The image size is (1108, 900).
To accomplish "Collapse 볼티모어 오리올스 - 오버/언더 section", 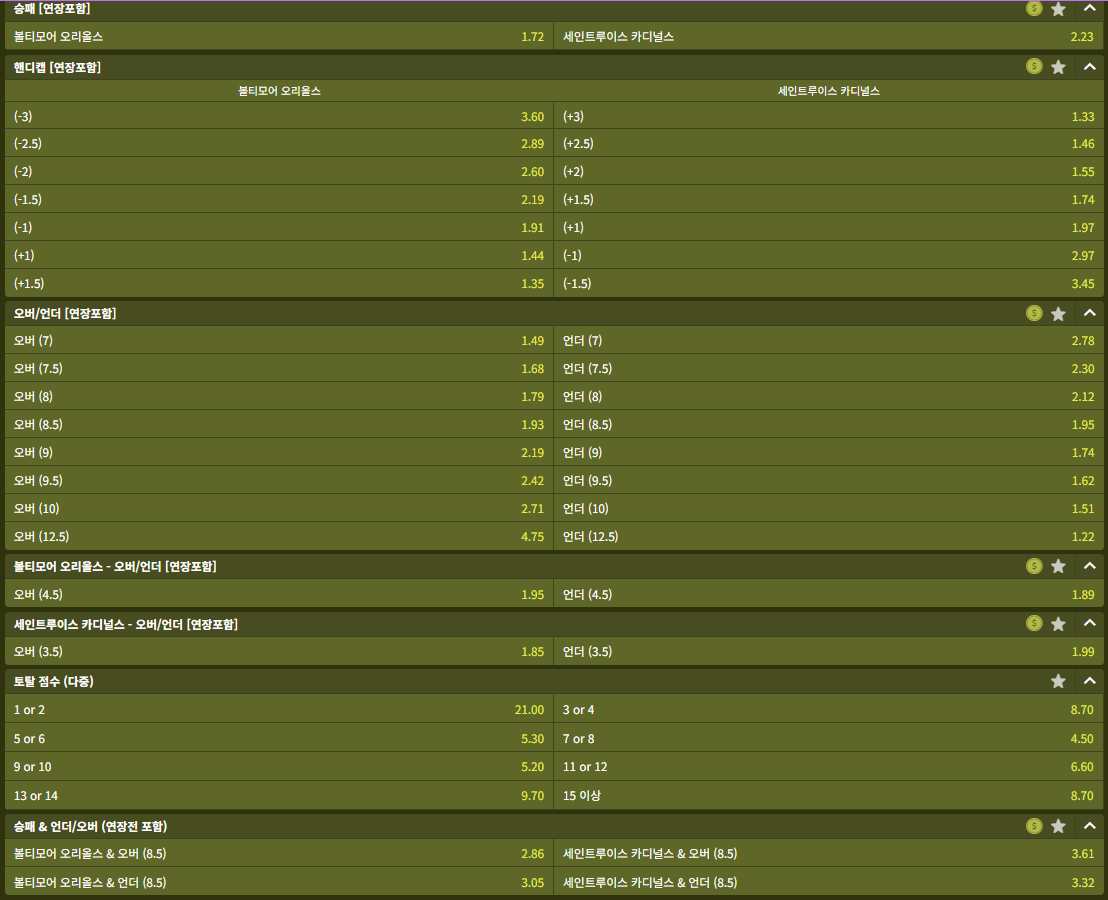I will (x=1090, y=566).
